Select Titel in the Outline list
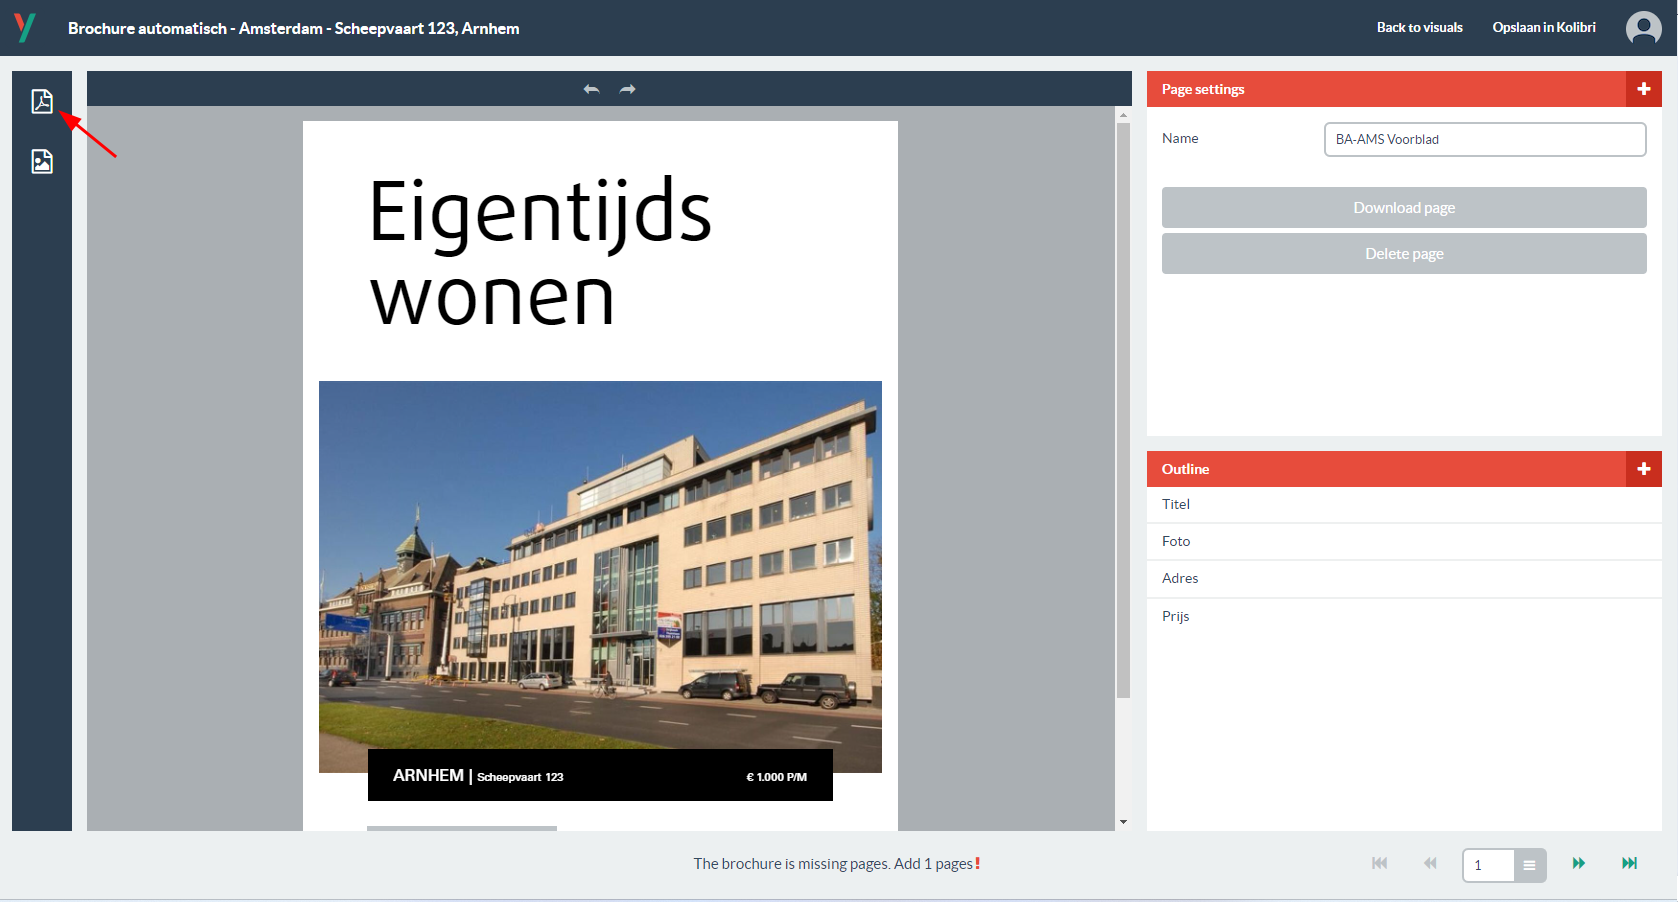 [x=1404, y=504]
